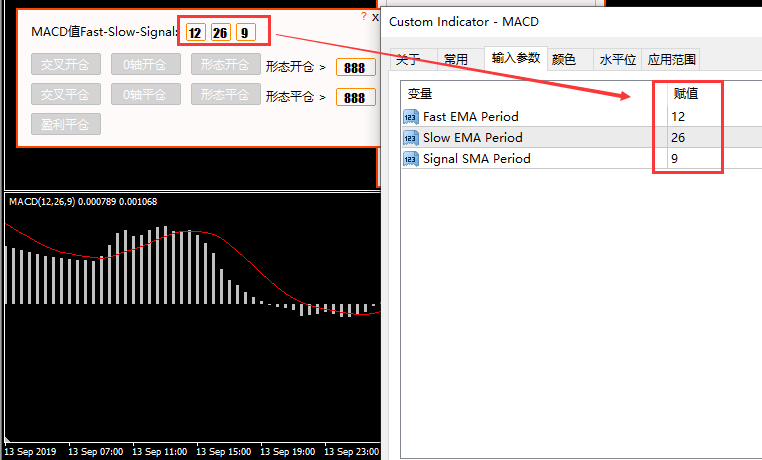The width and height of the screenshot is (762, 460).
Task: Click the 形态开仓 threshold field showing 888
Action: pyautogui.click(x=355, y=68)
